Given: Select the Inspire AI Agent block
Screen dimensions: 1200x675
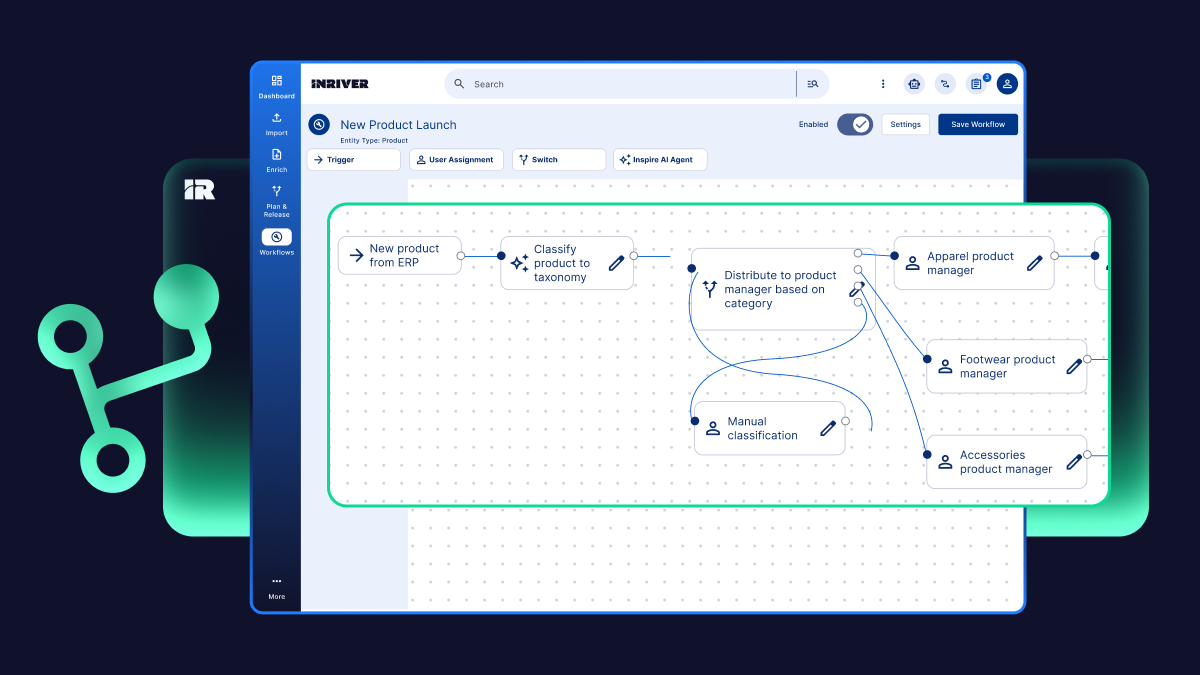Looking at the screenshot, I should [660, 159].
